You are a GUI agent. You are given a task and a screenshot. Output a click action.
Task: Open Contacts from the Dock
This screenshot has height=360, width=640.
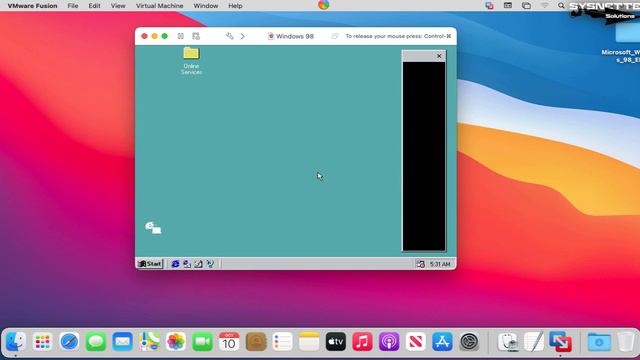point(256,342)
